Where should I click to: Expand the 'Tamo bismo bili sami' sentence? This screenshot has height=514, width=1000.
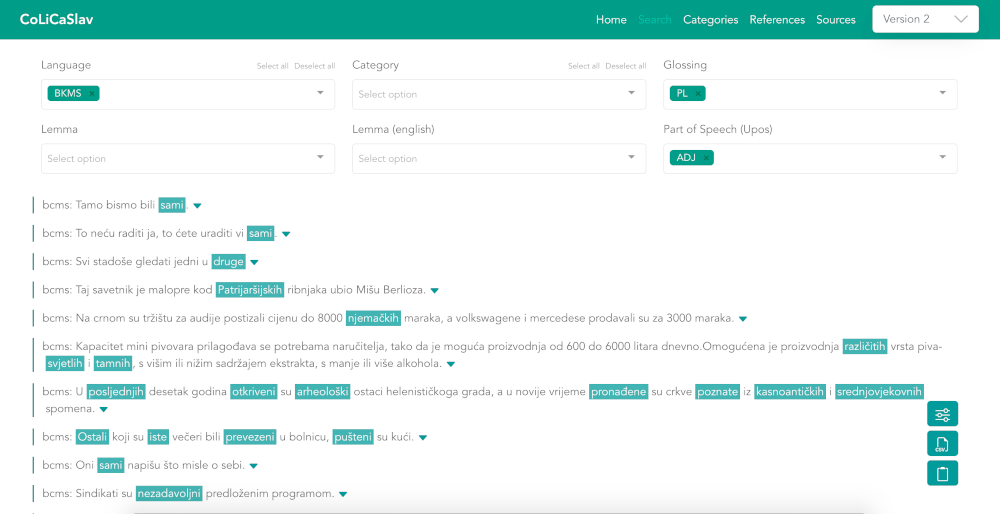point(197,206)
